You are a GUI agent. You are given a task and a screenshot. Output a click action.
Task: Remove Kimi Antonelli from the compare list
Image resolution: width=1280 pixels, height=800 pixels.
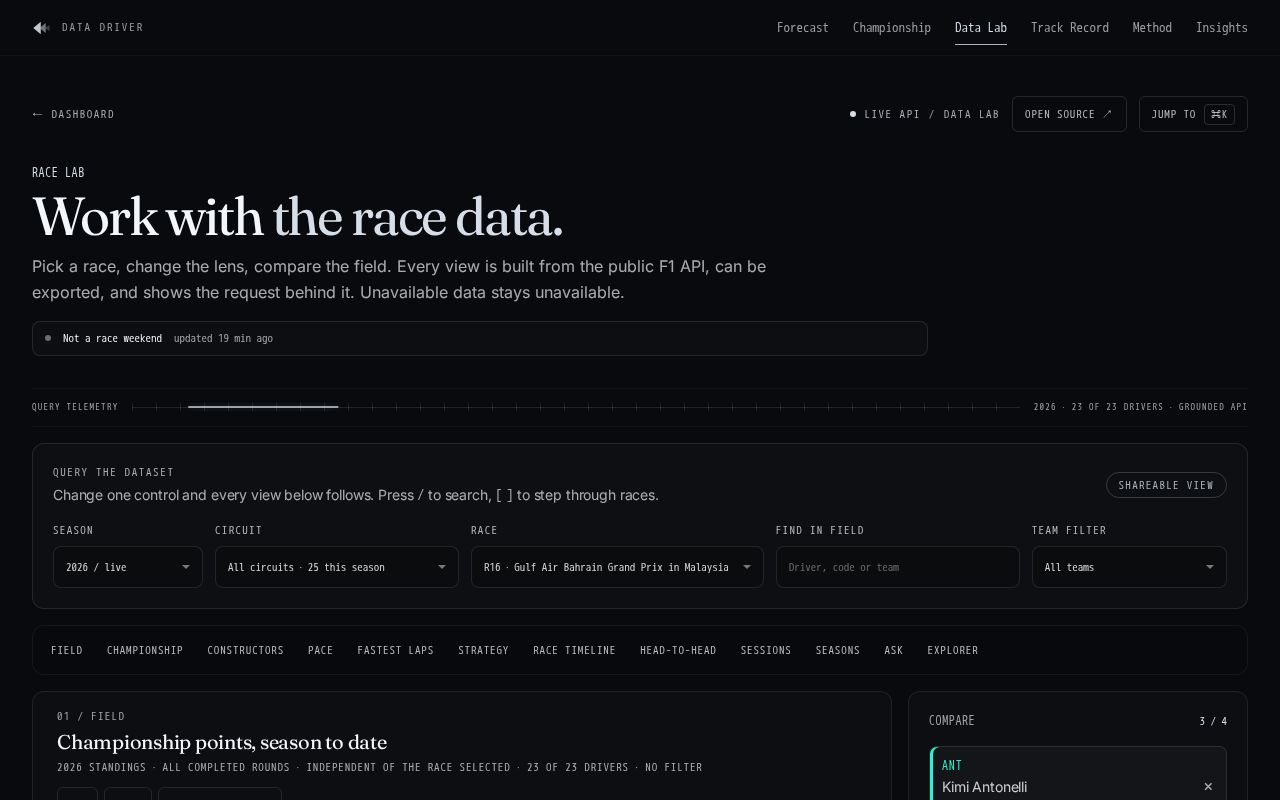pyautogui.click(x=1208, y=787)
